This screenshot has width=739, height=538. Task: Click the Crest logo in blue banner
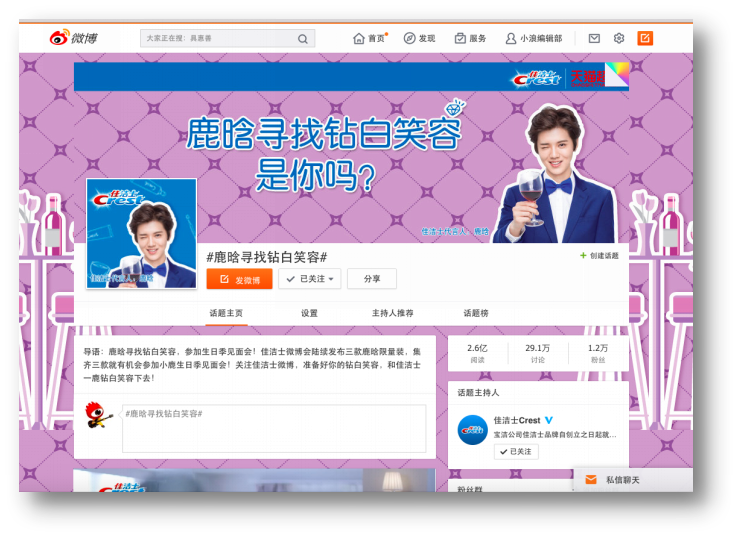tap(538, 78)
